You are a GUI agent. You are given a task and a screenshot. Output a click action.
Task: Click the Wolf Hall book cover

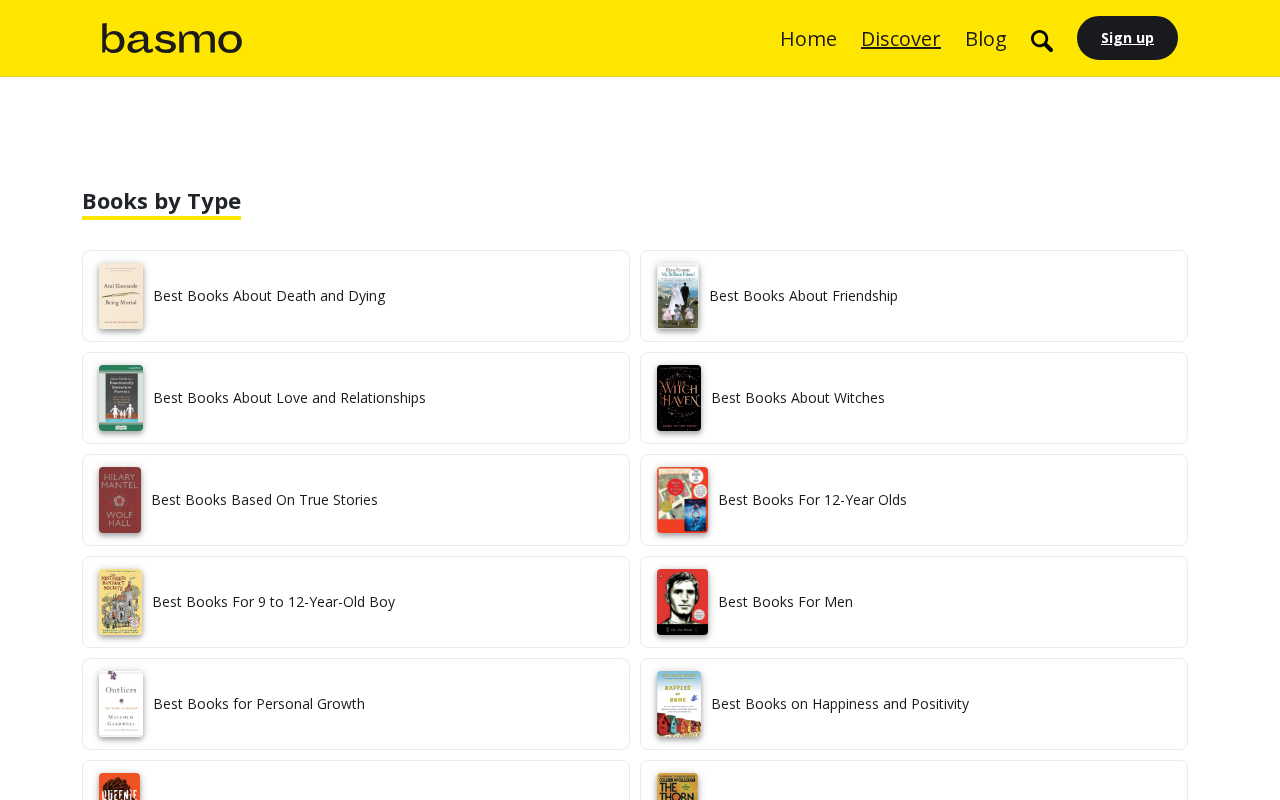(120, 500)
